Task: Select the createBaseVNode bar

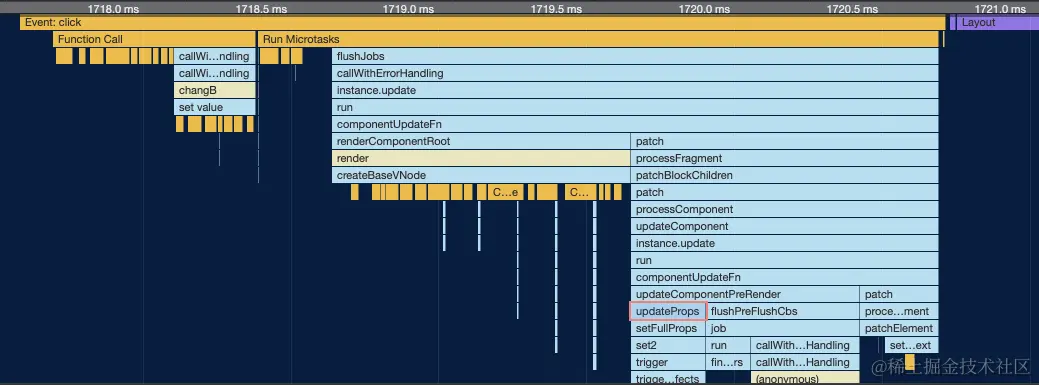Action: click(481, 176)
